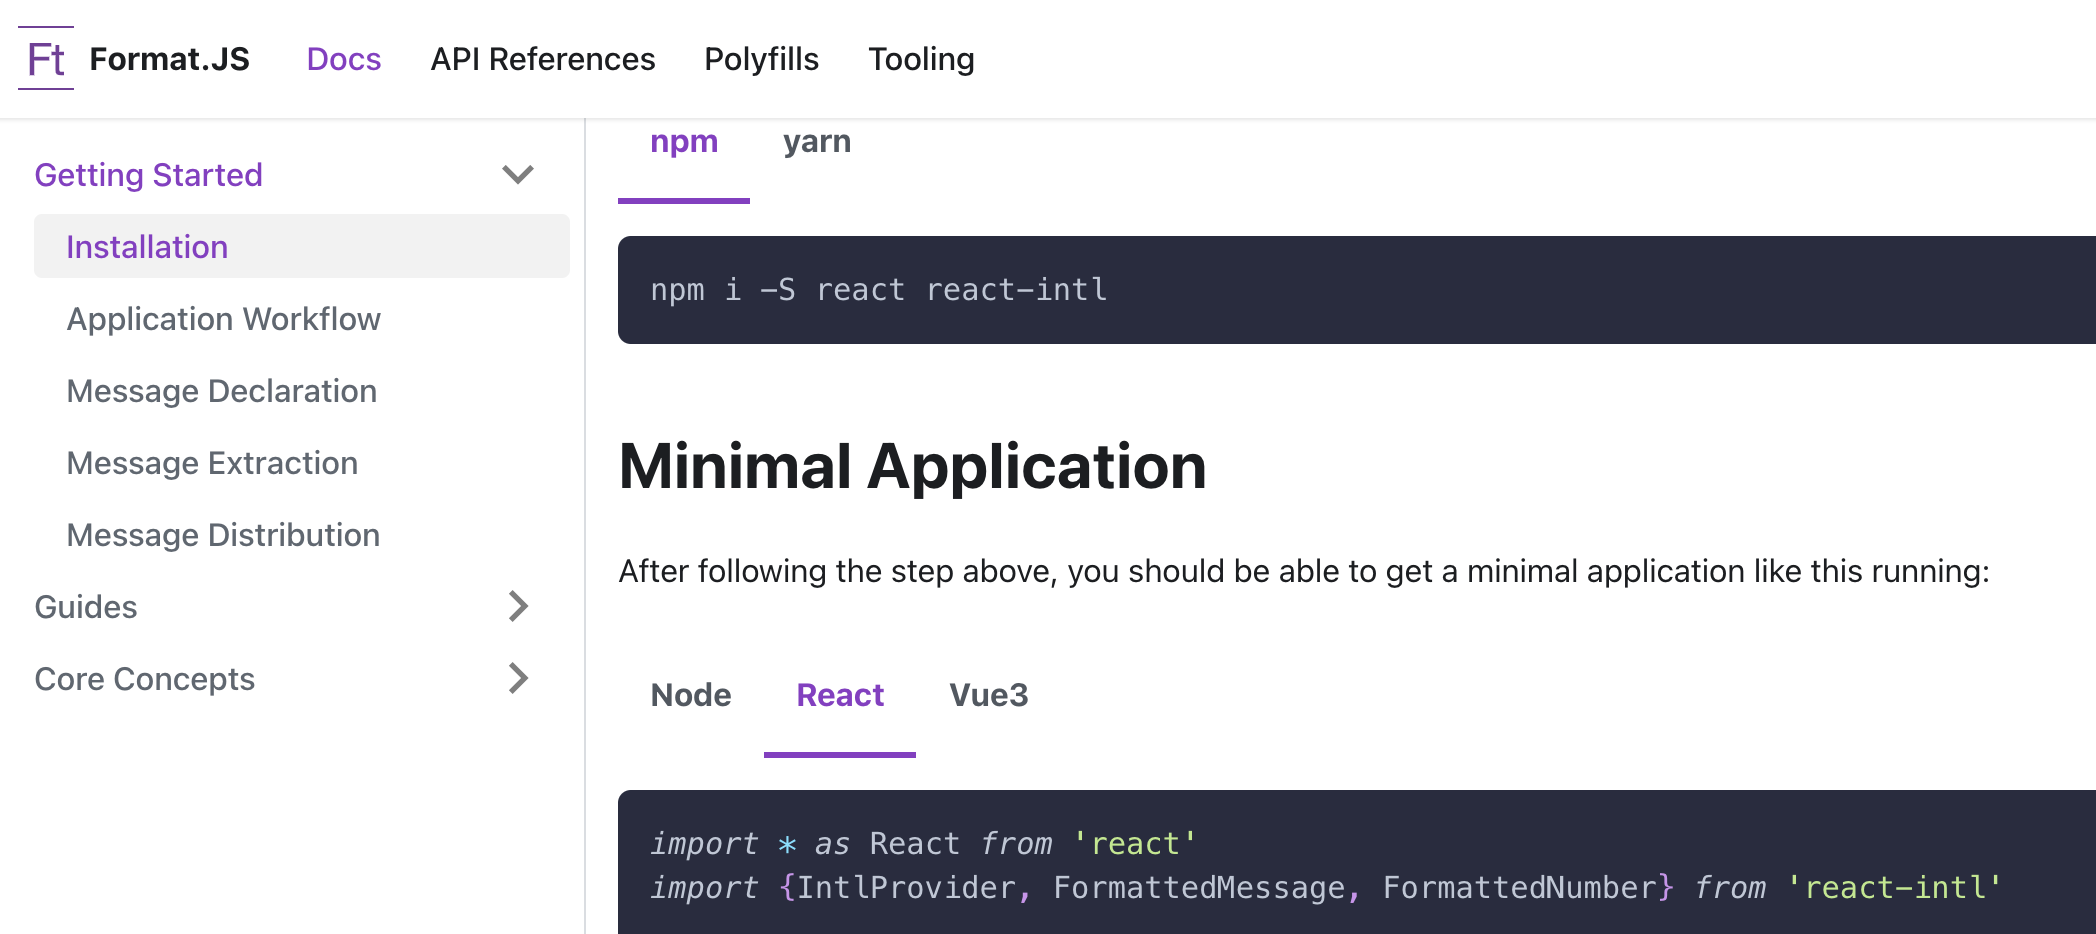Select the Core Concepts sidebar category
Image resolution: width=2096 pixels, height=934 pixels.
point(145,678)
